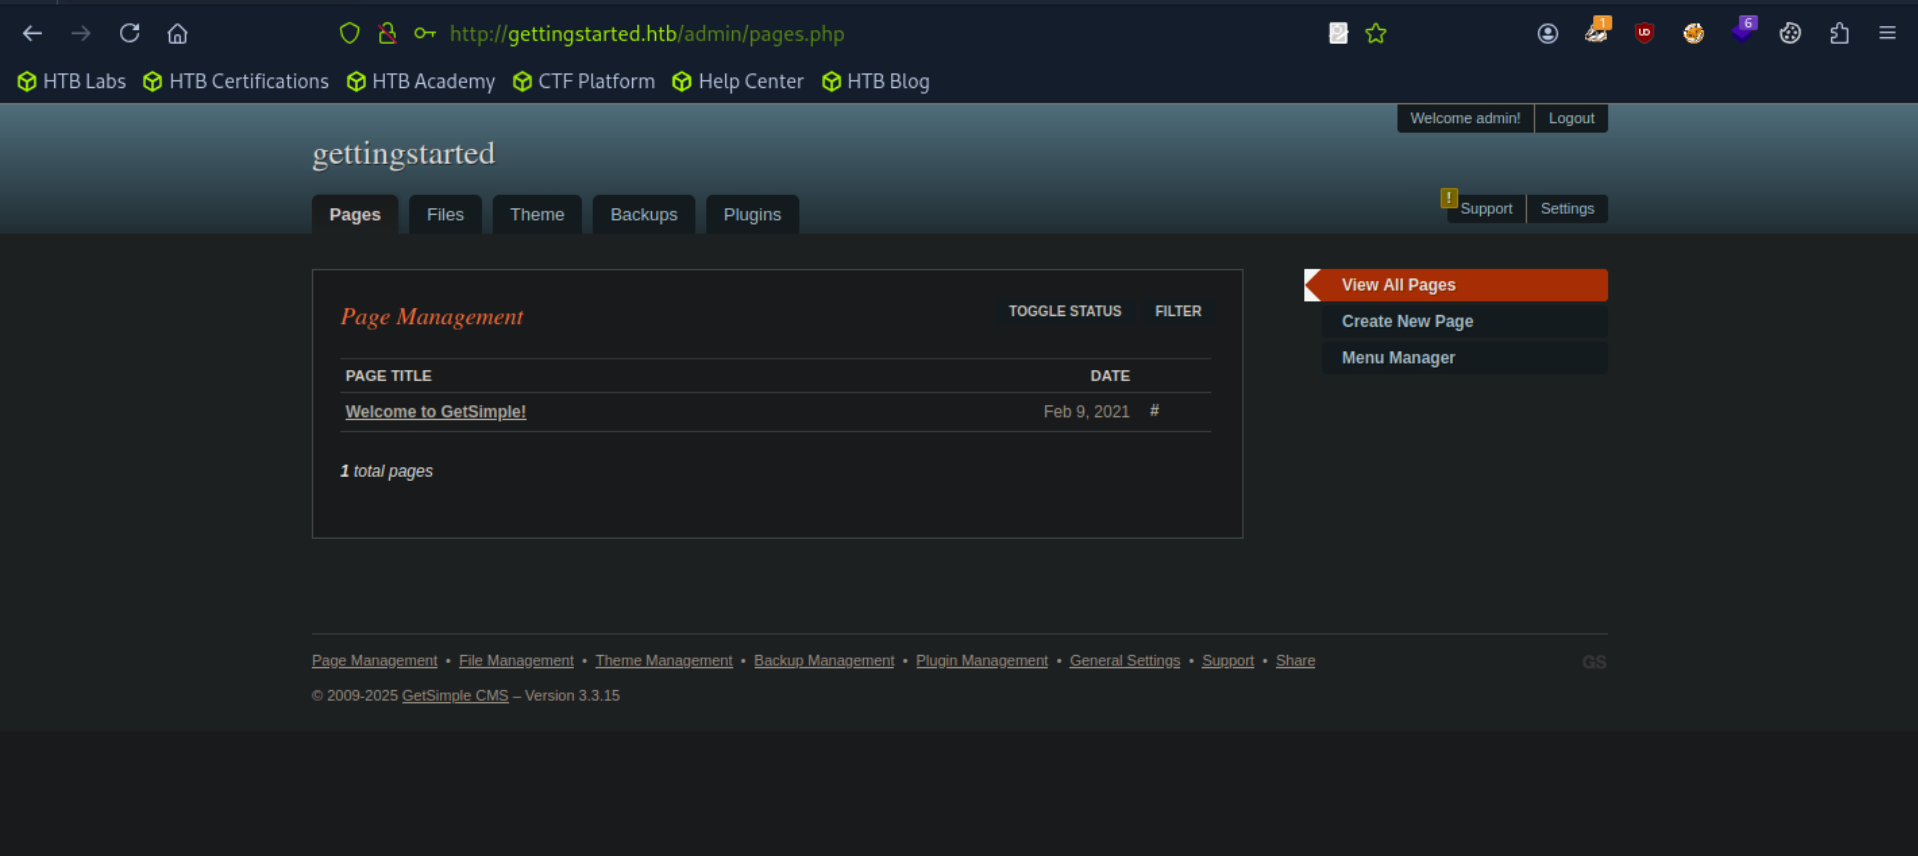Image resolution: width=1918 pixels, height=856 pixels.
Task: Open the extension with orange badge 1
Action: [x=1597, y=31]
